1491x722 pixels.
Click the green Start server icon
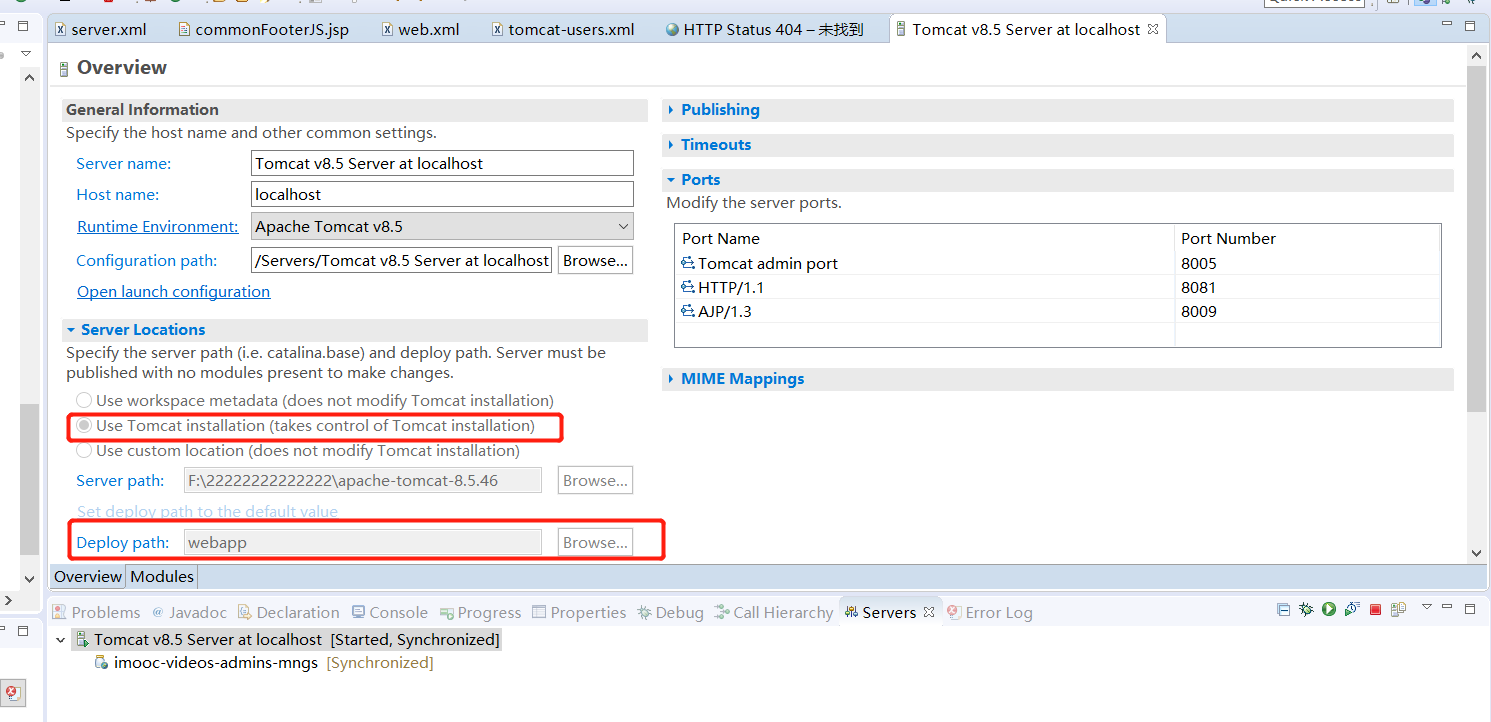[x=1329, y=609]
